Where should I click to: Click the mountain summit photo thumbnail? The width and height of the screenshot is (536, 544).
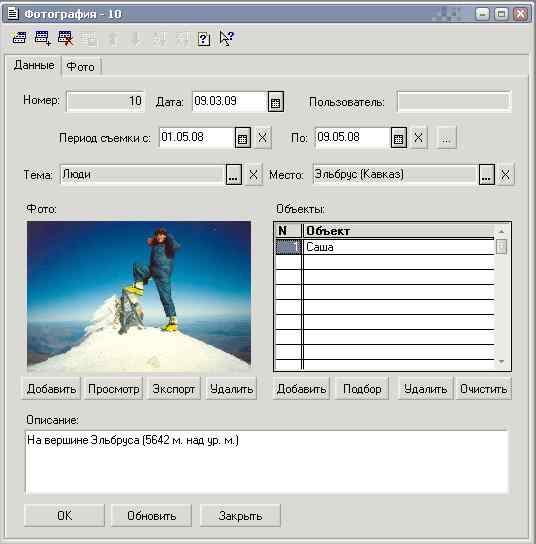click(x=139, y=295)
